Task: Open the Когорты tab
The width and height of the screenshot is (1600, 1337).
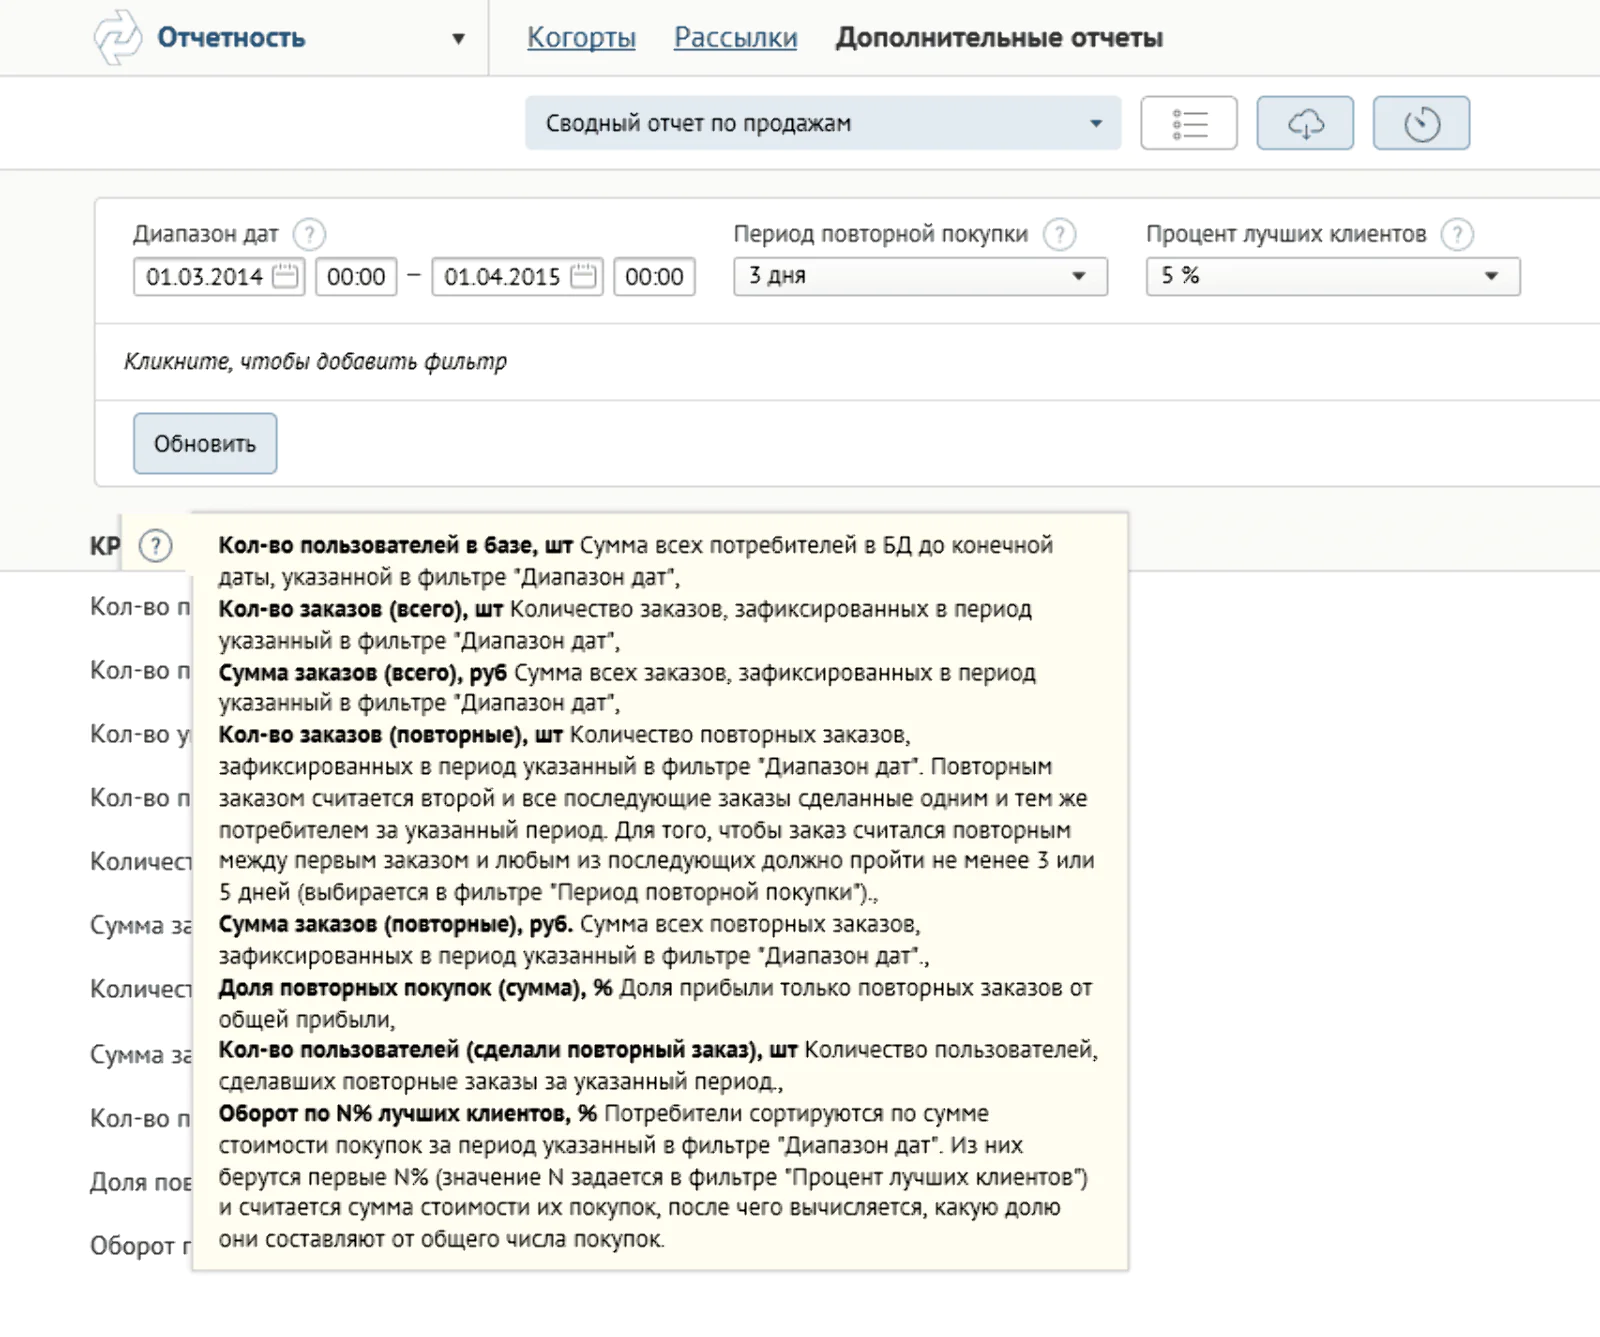Action: point(581,38)
